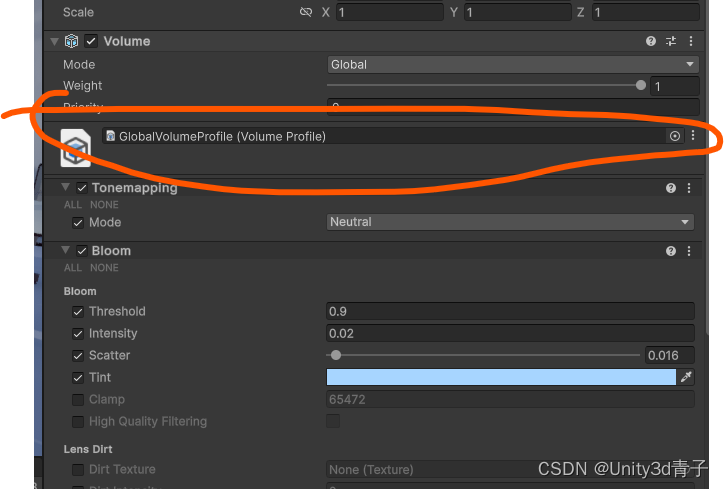Open object picker for GlobalVolumeProfile
The width and height of the screenshot is (724, 489).
(675, 136)
